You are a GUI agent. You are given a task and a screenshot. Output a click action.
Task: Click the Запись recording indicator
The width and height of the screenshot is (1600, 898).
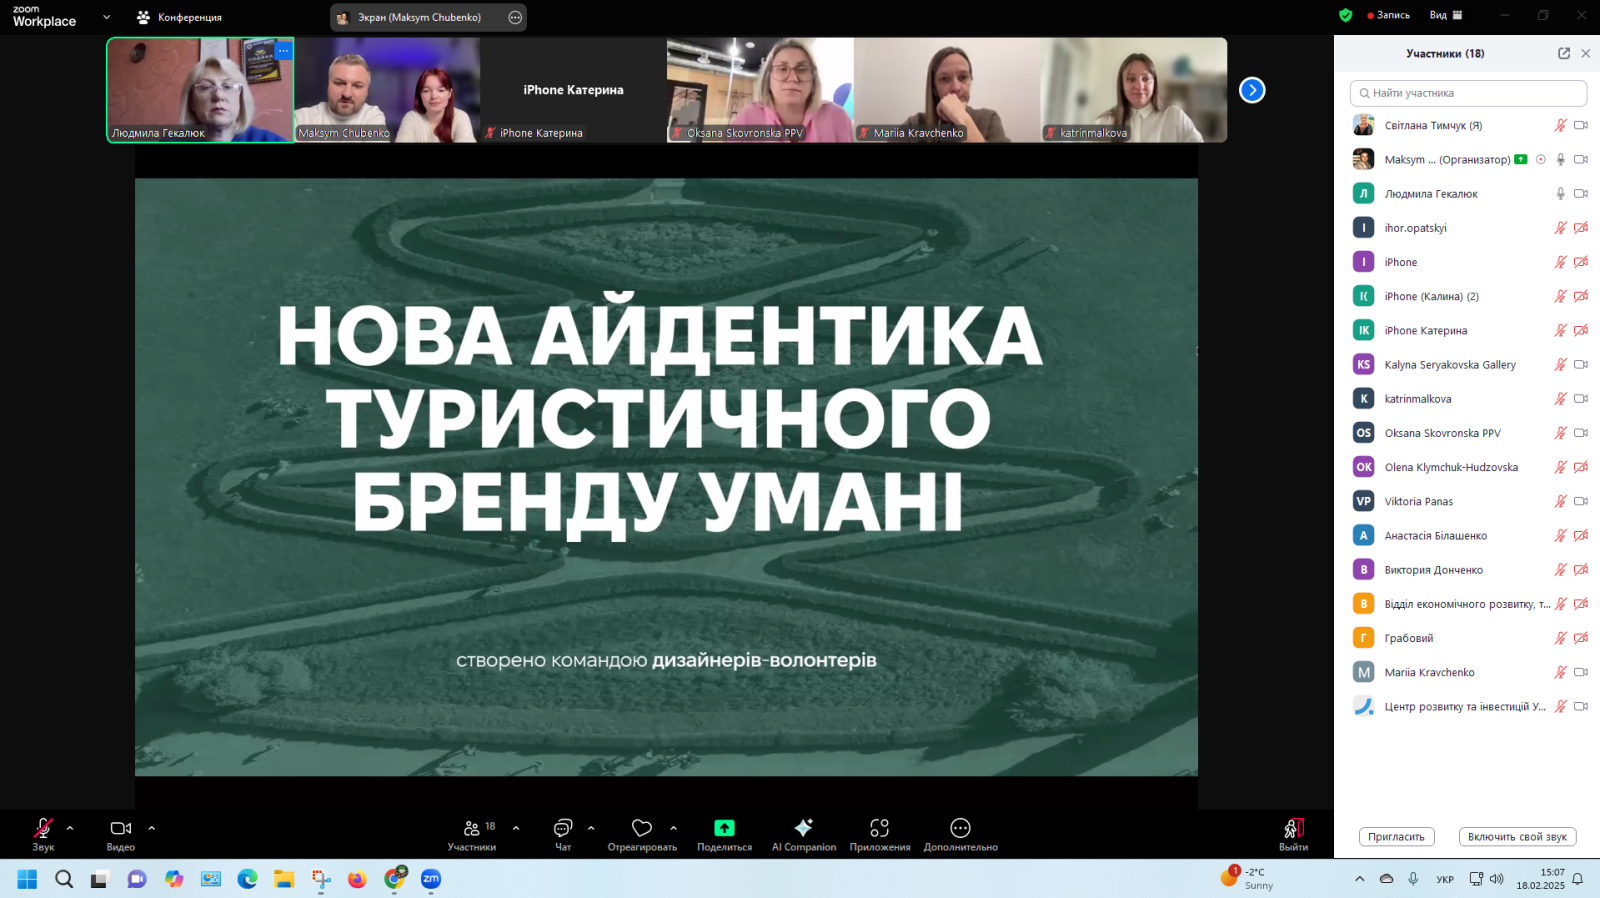(x=1389, y=15)
